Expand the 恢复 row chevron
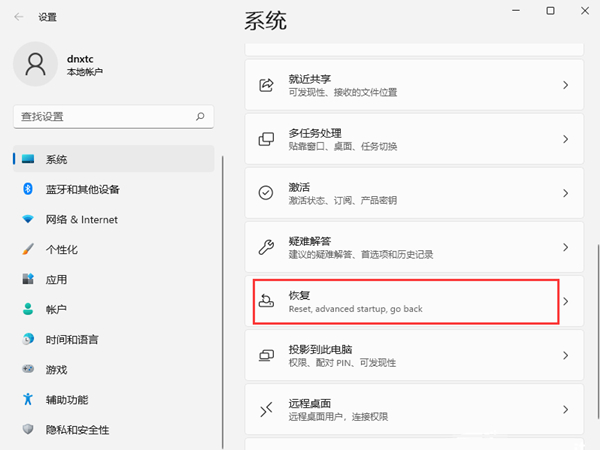 [x=566, y=302]
